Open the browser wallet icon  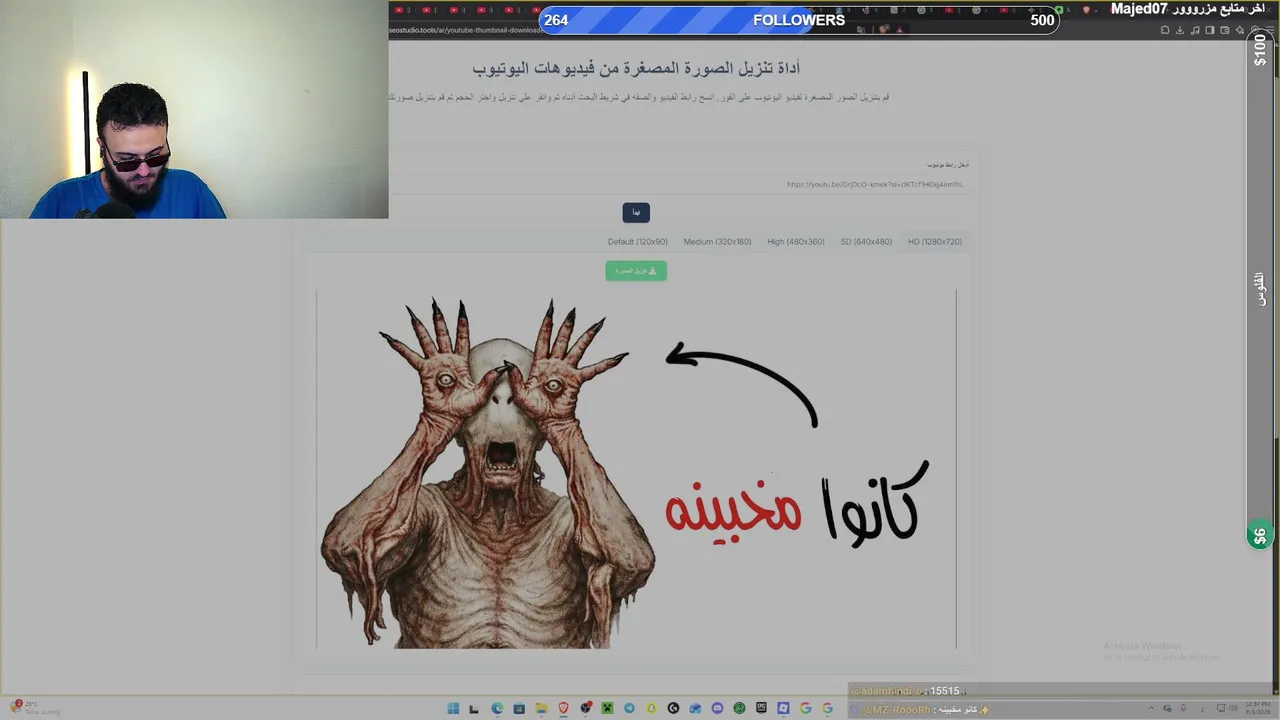(1225, 30)
